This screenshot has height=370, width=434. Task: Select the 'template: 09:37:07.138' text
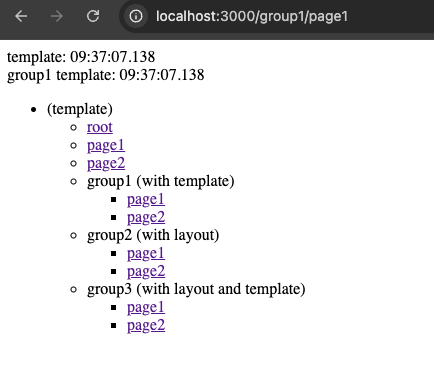pyautogui.click(x=81, y=57)
